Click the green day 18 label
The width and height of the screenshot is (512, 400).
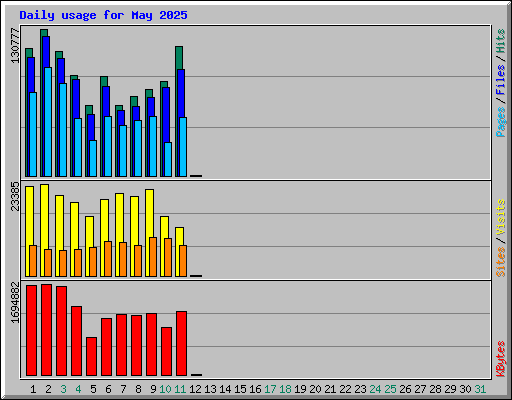(x=285, y=389)
